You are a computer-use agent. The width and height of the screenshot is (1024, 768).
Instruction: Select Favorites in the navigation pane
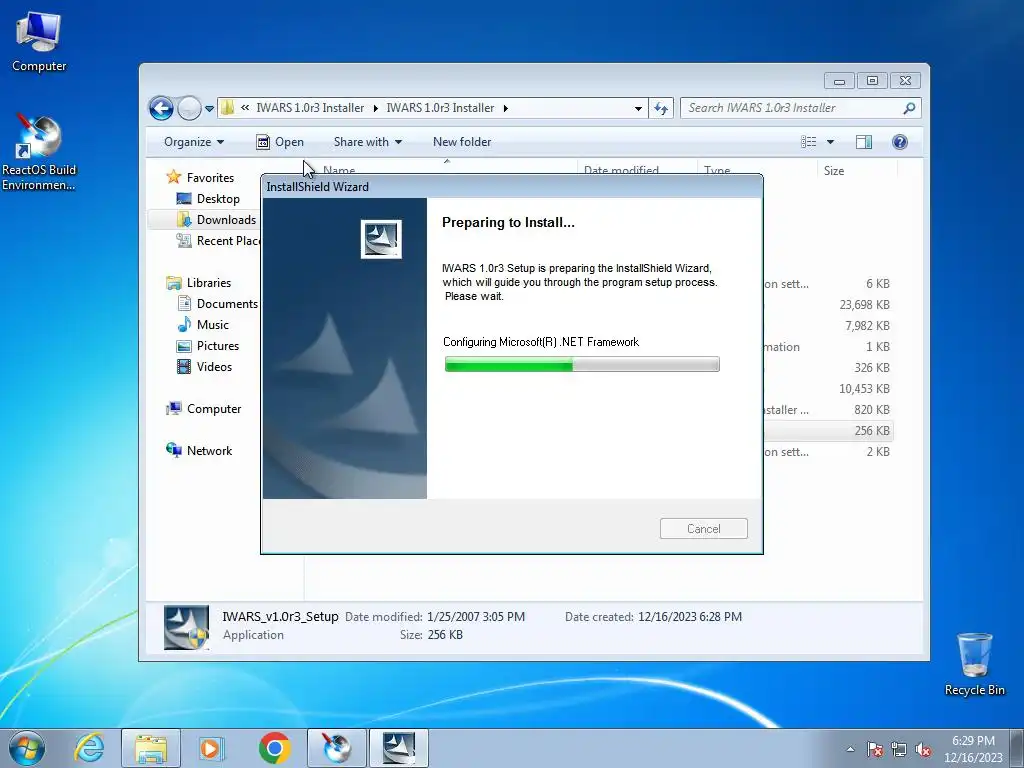tap(201, 178)
